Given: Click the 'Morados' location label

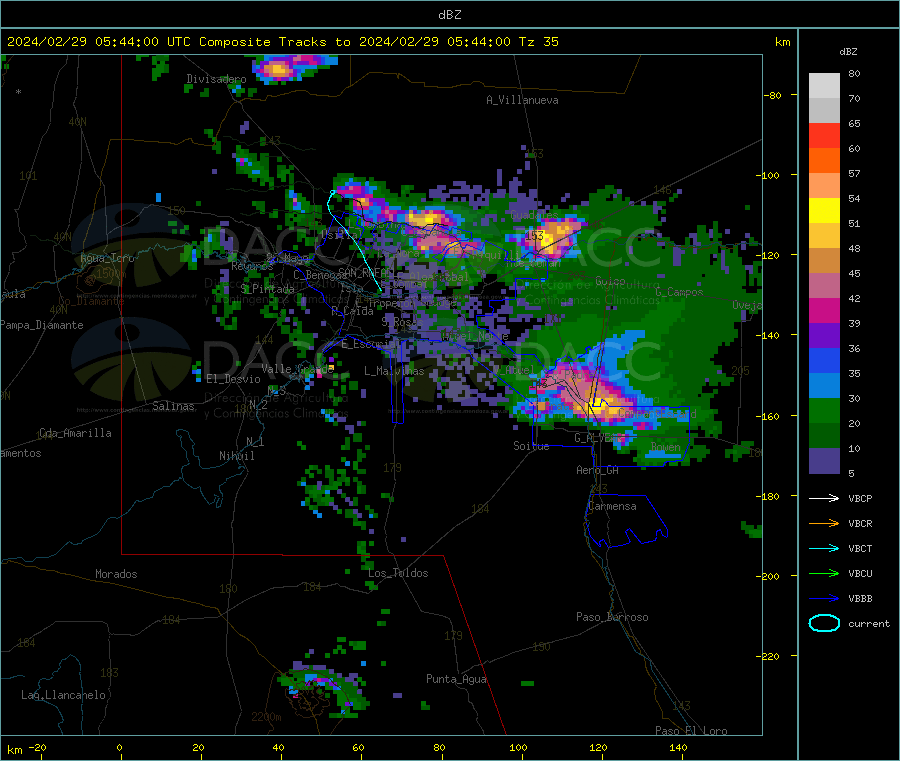Looking at the screenshot, I should (116, 574).
